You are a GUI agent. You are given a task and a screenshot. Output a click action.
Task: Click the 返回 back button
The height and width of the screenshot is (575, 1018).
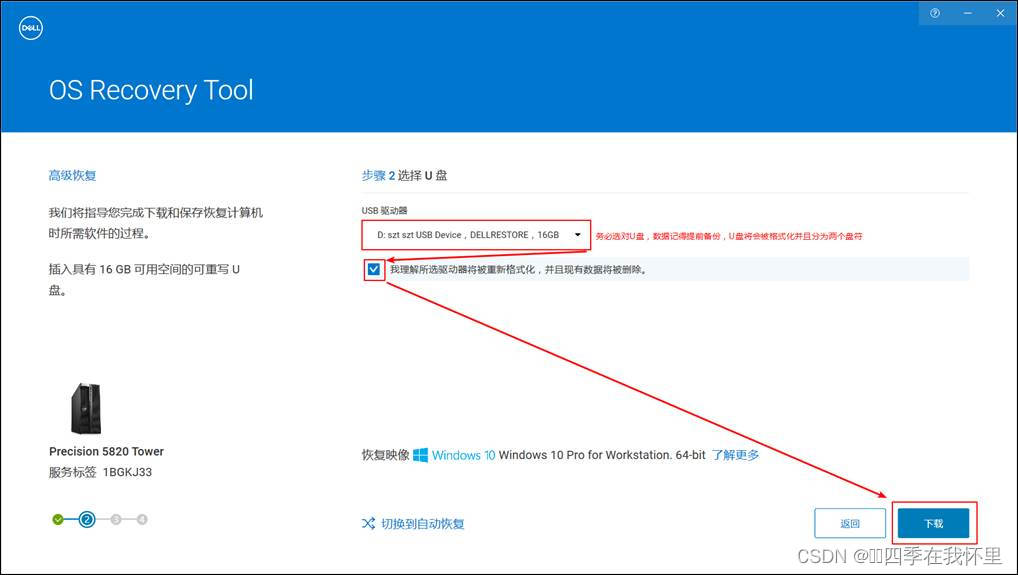tap(850, 523)
